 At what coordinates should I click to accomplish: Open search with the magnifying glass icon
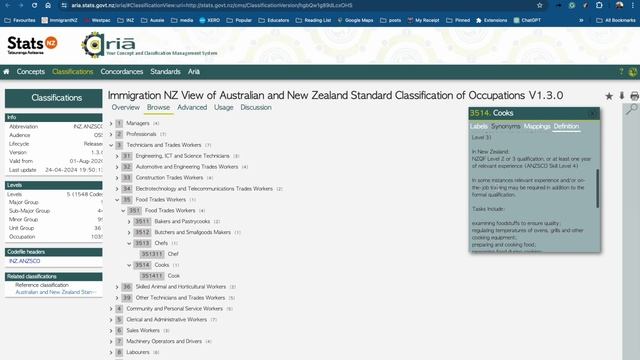tap(631, 108)
